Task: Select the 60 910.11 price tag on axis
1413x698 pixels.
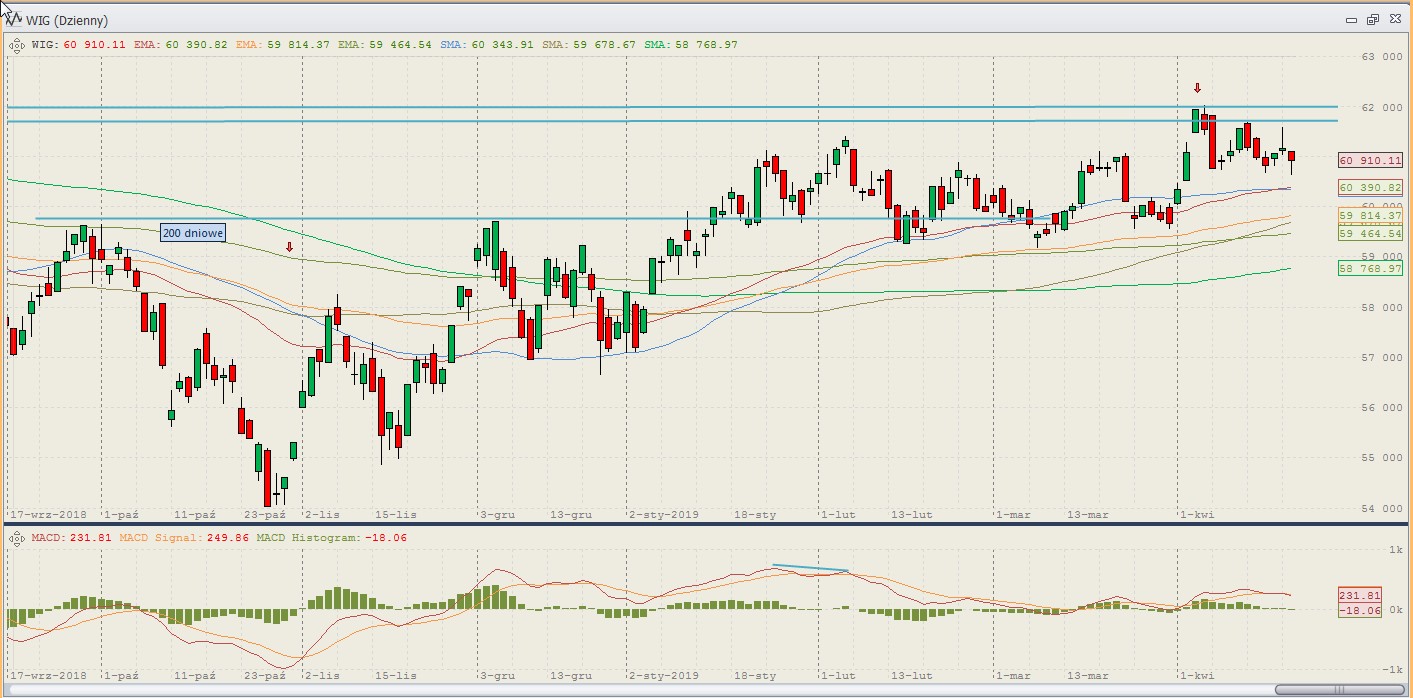Action: [x=1370, y=160]
